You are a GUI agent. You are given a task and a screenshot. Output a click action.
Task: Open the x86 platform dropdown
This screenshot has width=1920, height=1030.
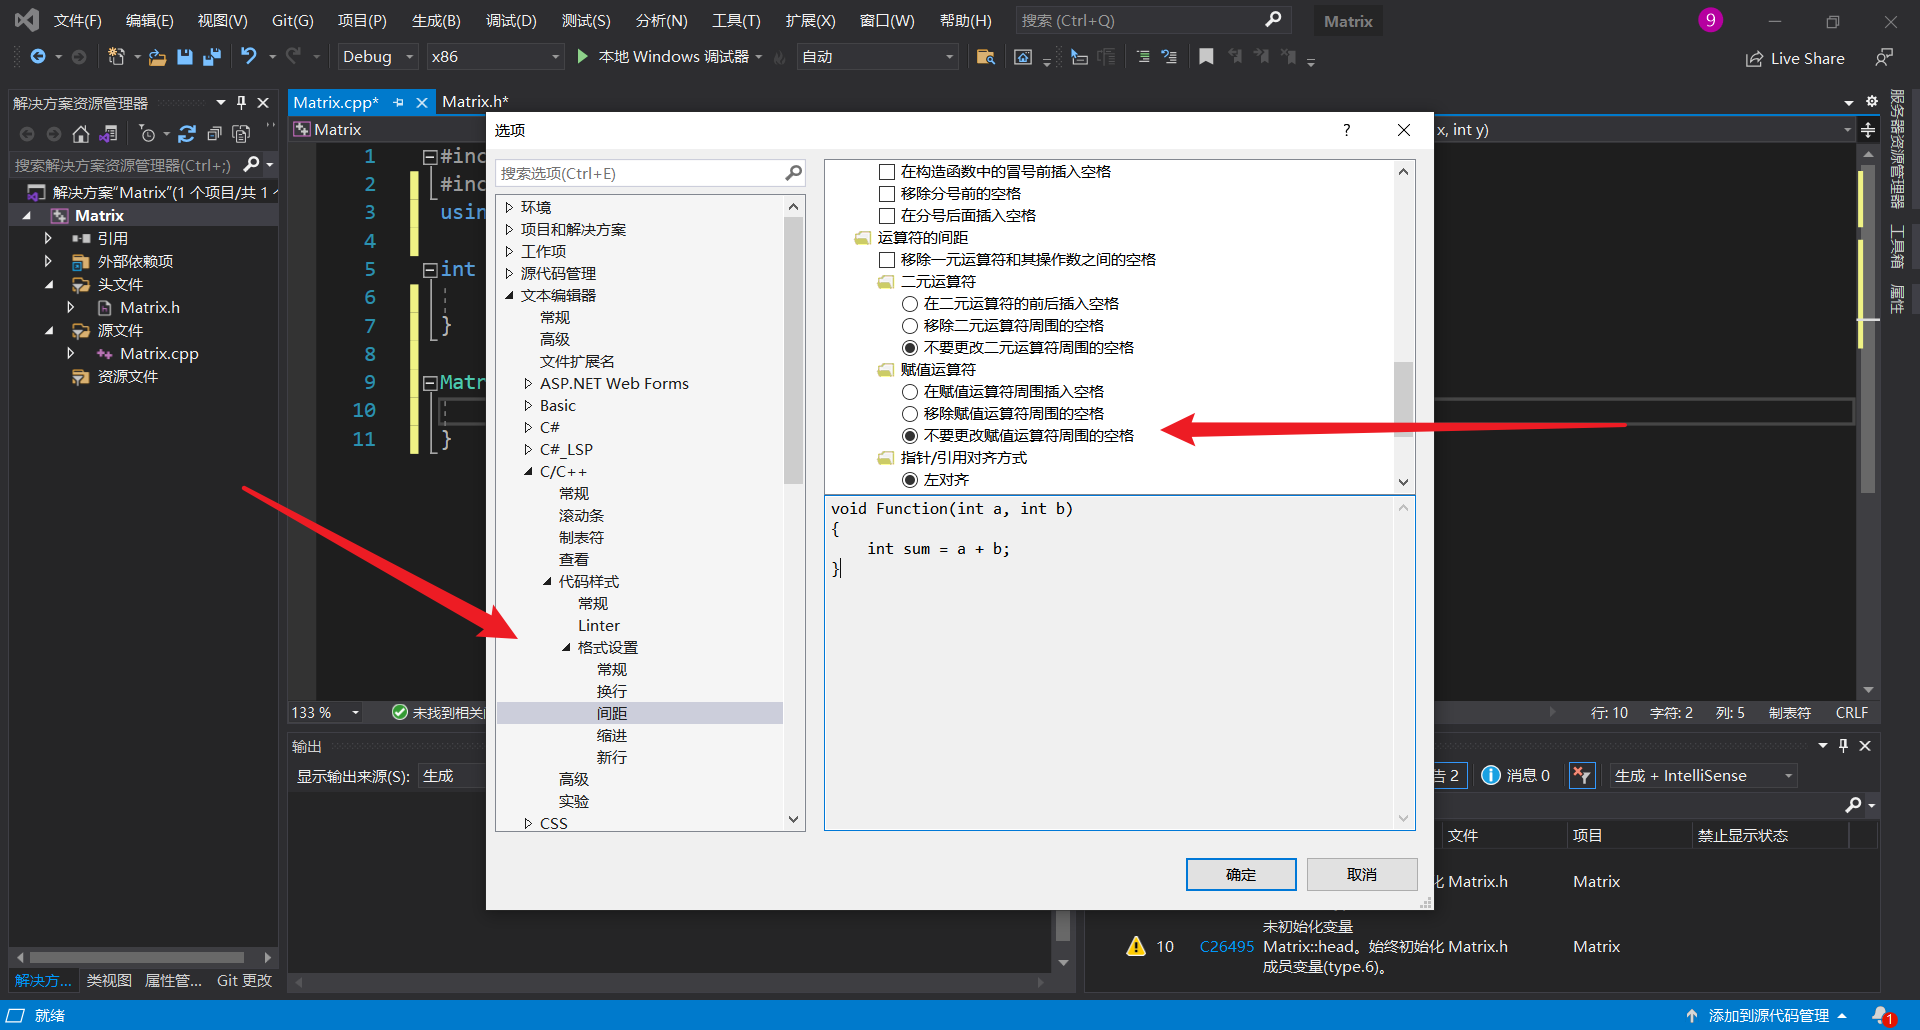(x=494, y=57)
